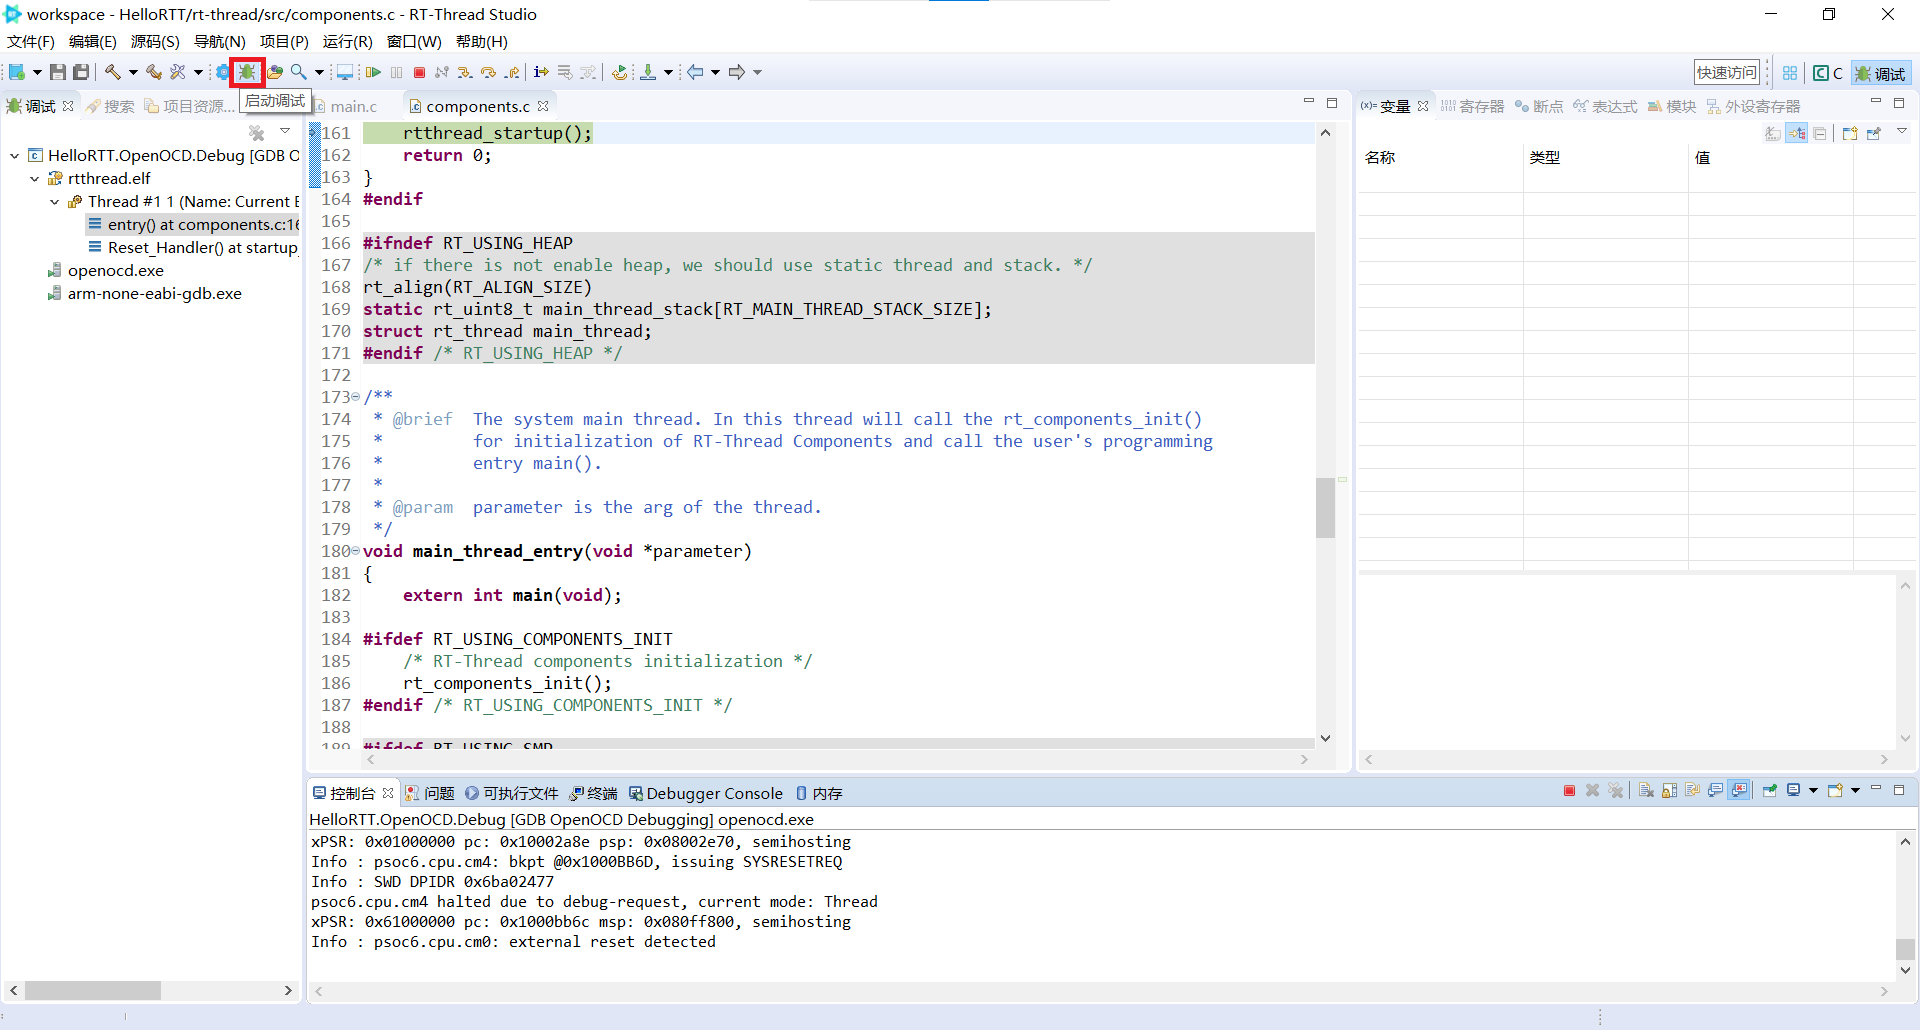Viewport: 1920px width, 1030px height.
Task: Select arm-none-eabi-gdb.exe in debug tree
Action: point(145,293)
